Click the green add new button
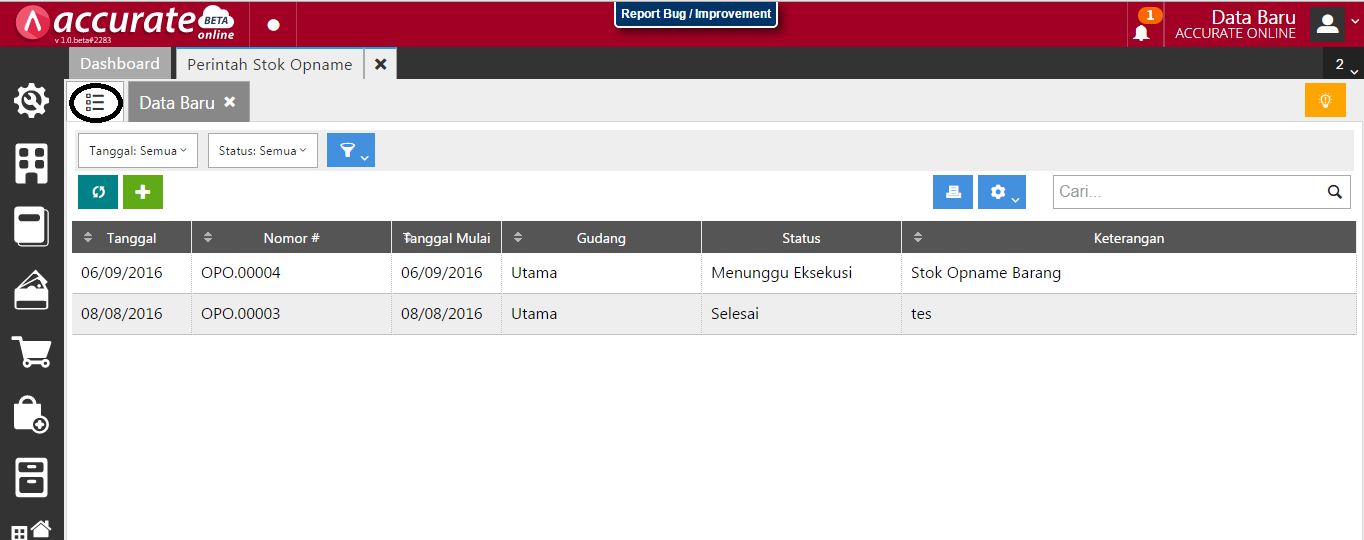 click(143, 192)
